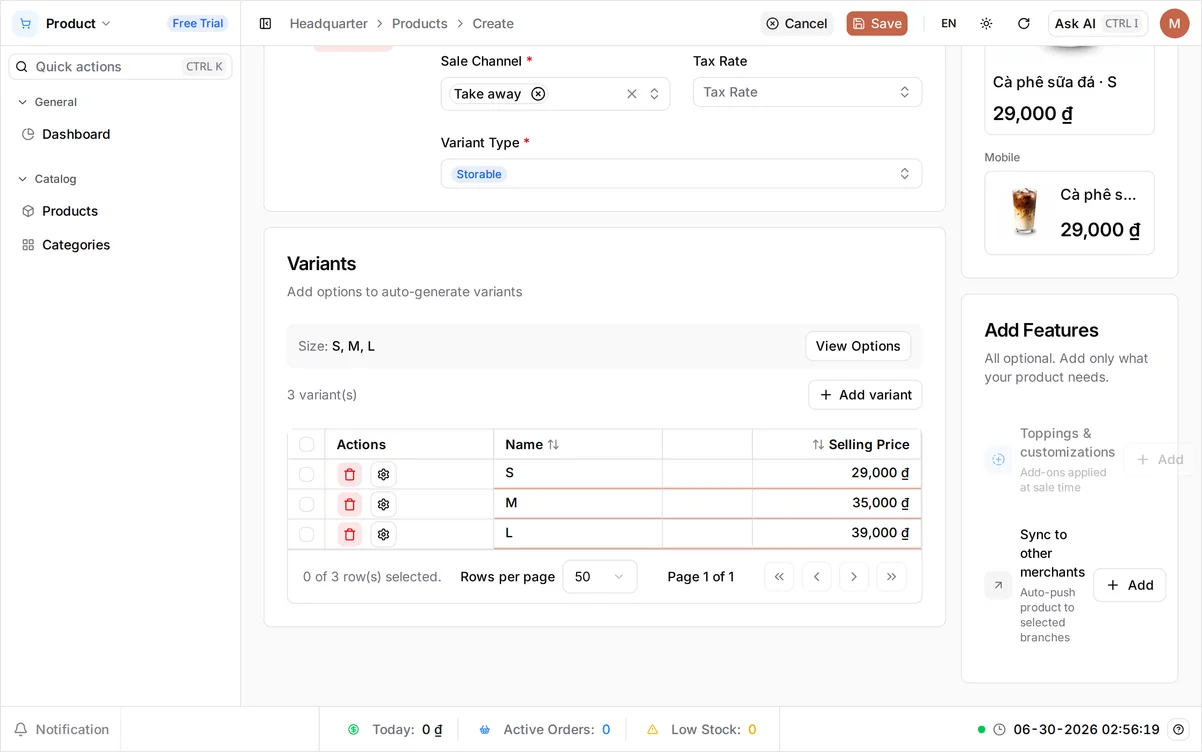Click the shopping cart Product logo icon
Image resolution: width=1202 pixels, height=752 pixels.
[x=25, y=23]
